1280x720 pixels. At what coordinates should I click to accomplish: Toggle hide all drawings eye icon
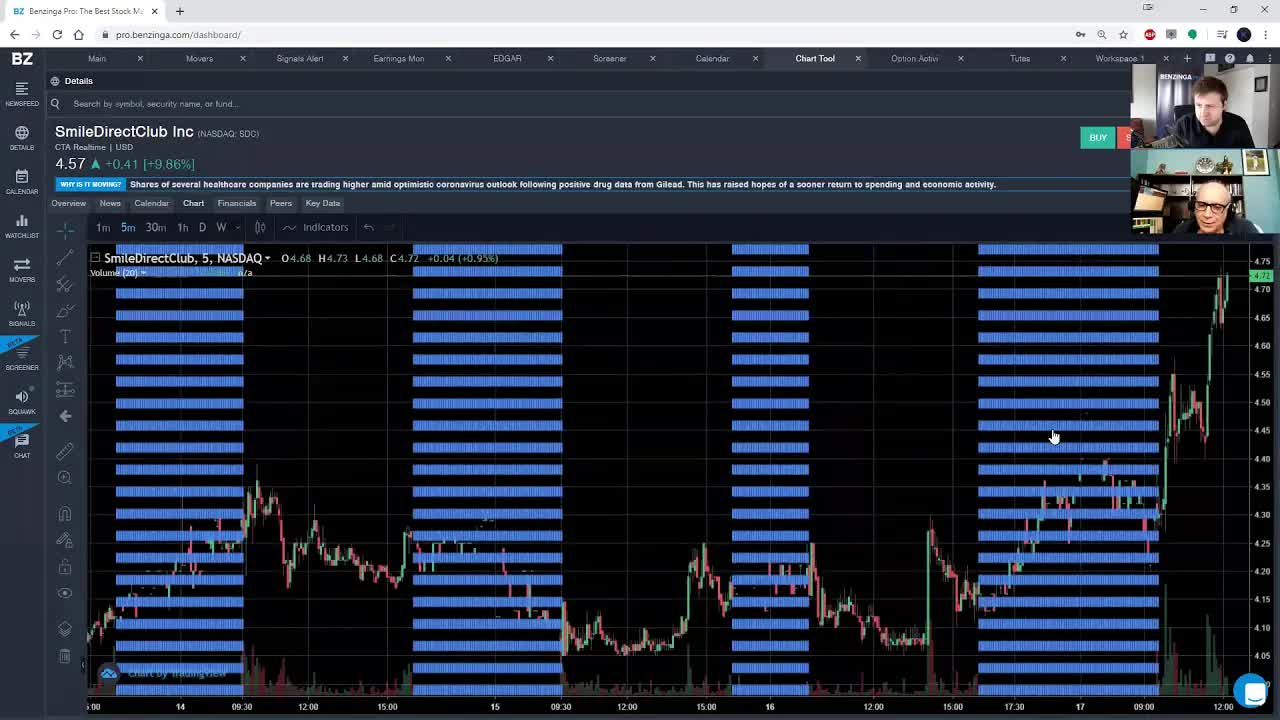pyautogui.click(x=65, y=593)
